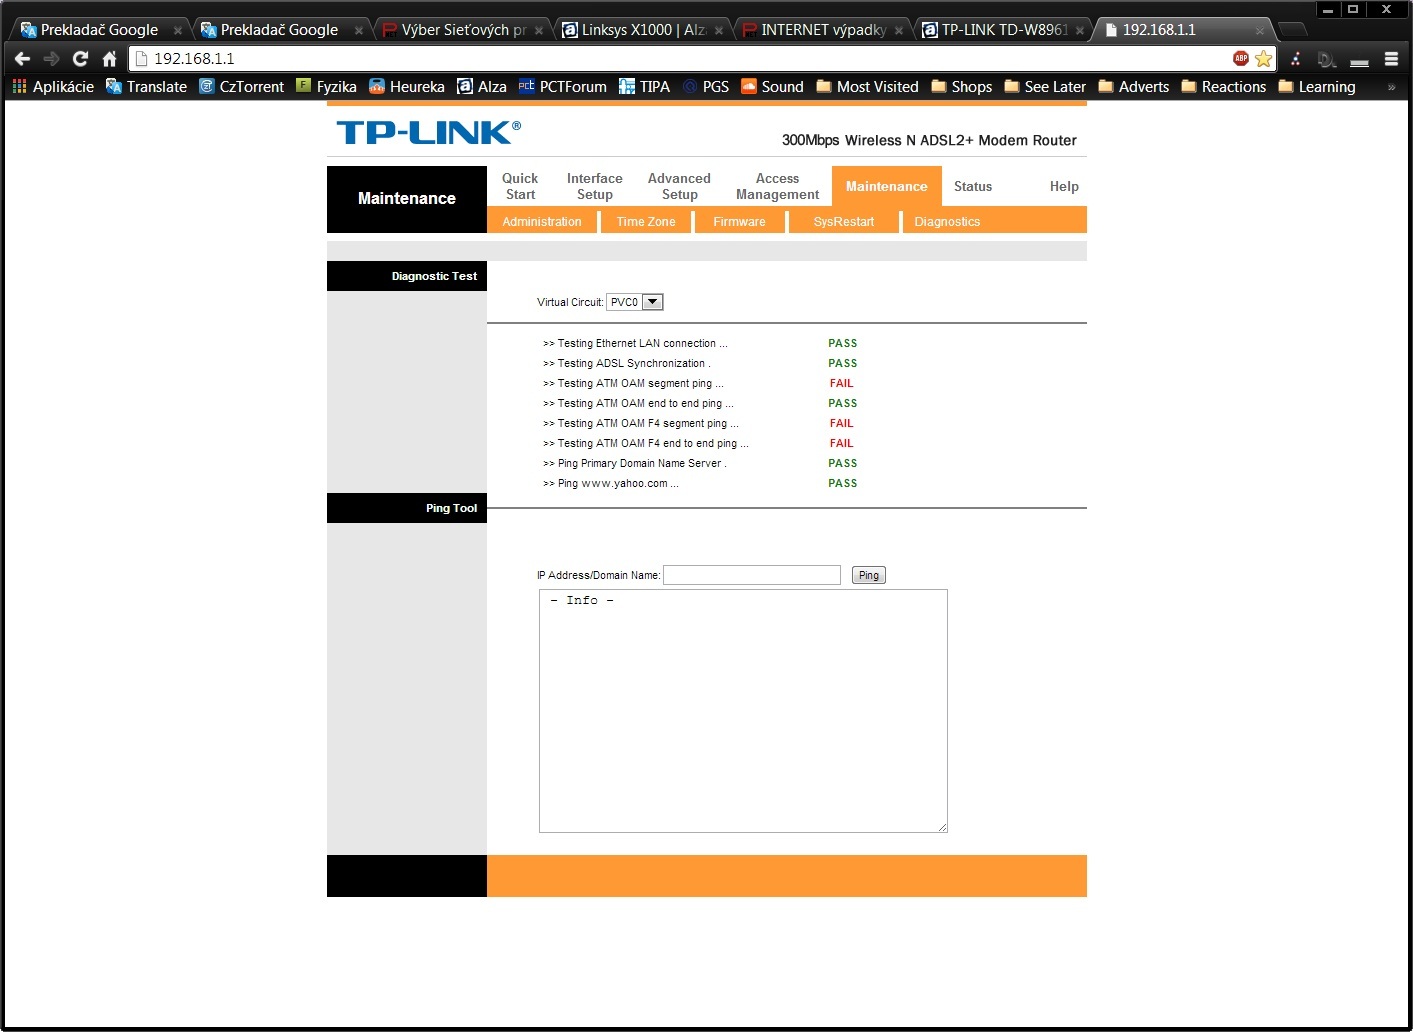This screenshot has width=1413, height=1032.
Task: Open the Adverts bookmarks folder
Action: 1134,87
